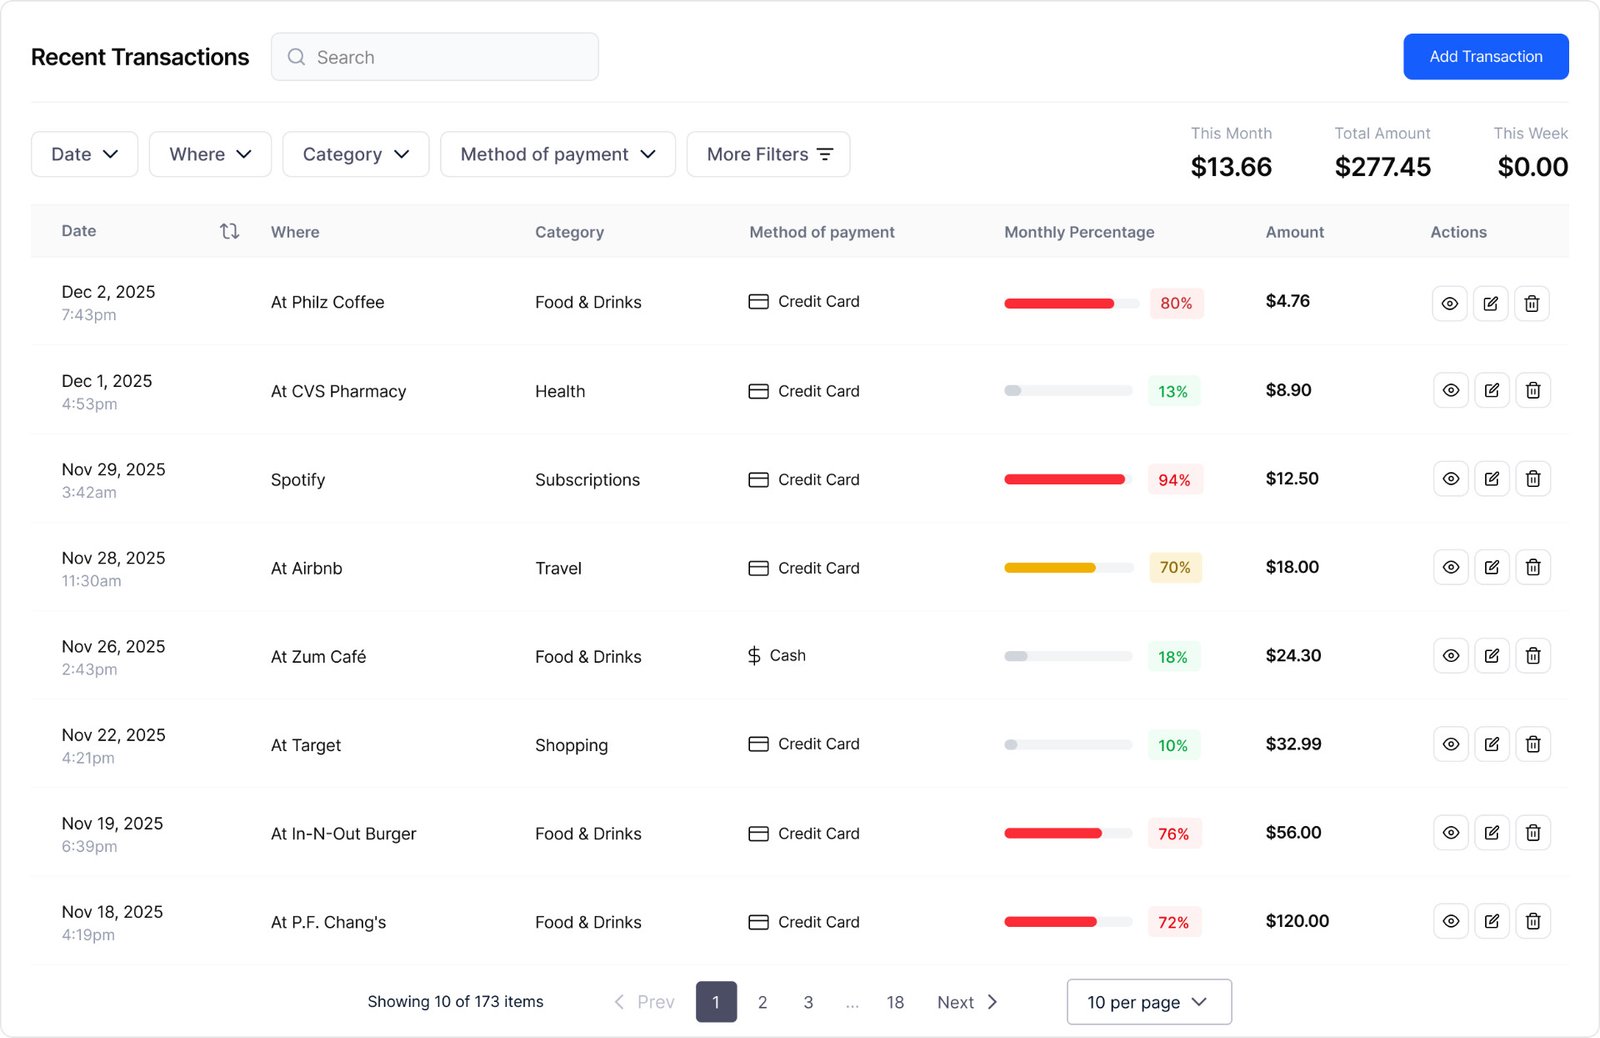
Task: Select the $120.00 amount cell
Action: [x=1297, y=921]
